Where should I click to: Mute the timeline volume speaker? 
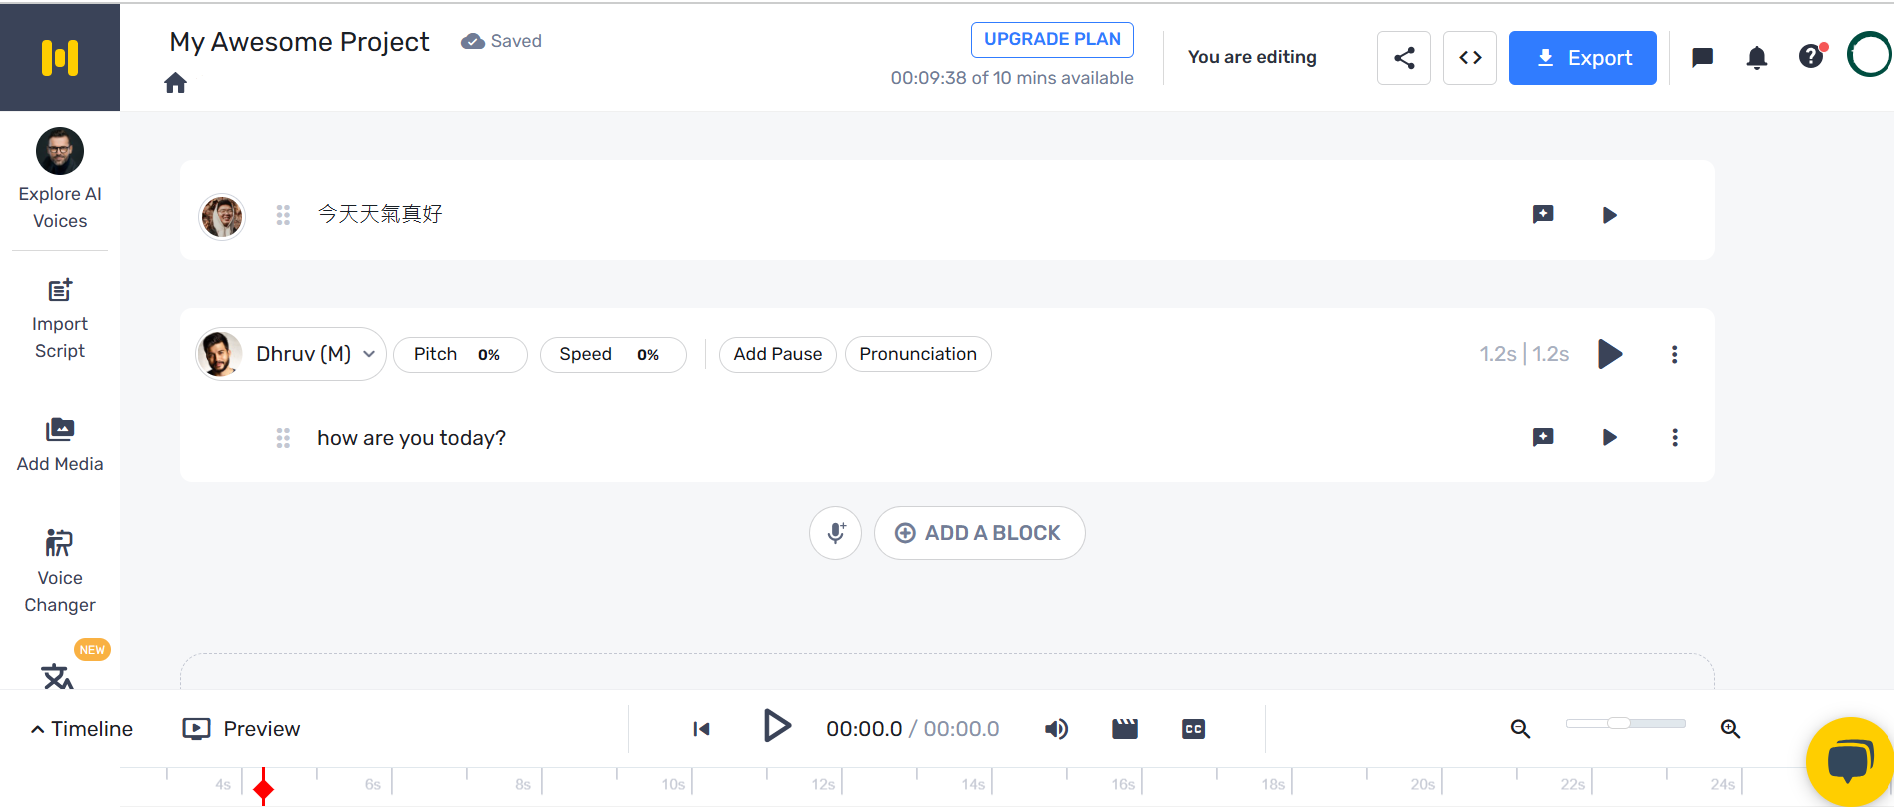pos(1056,729)
